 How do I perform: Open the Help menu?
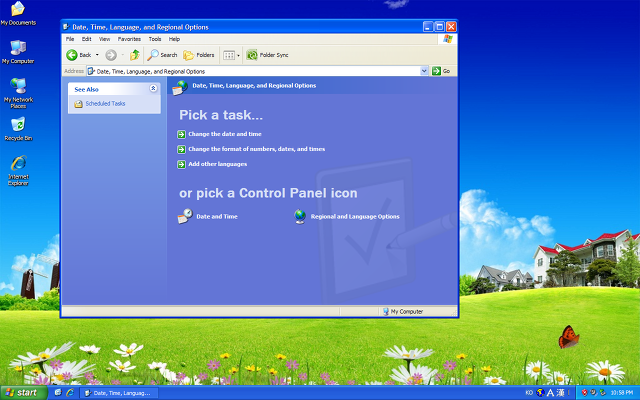(174, 39)
